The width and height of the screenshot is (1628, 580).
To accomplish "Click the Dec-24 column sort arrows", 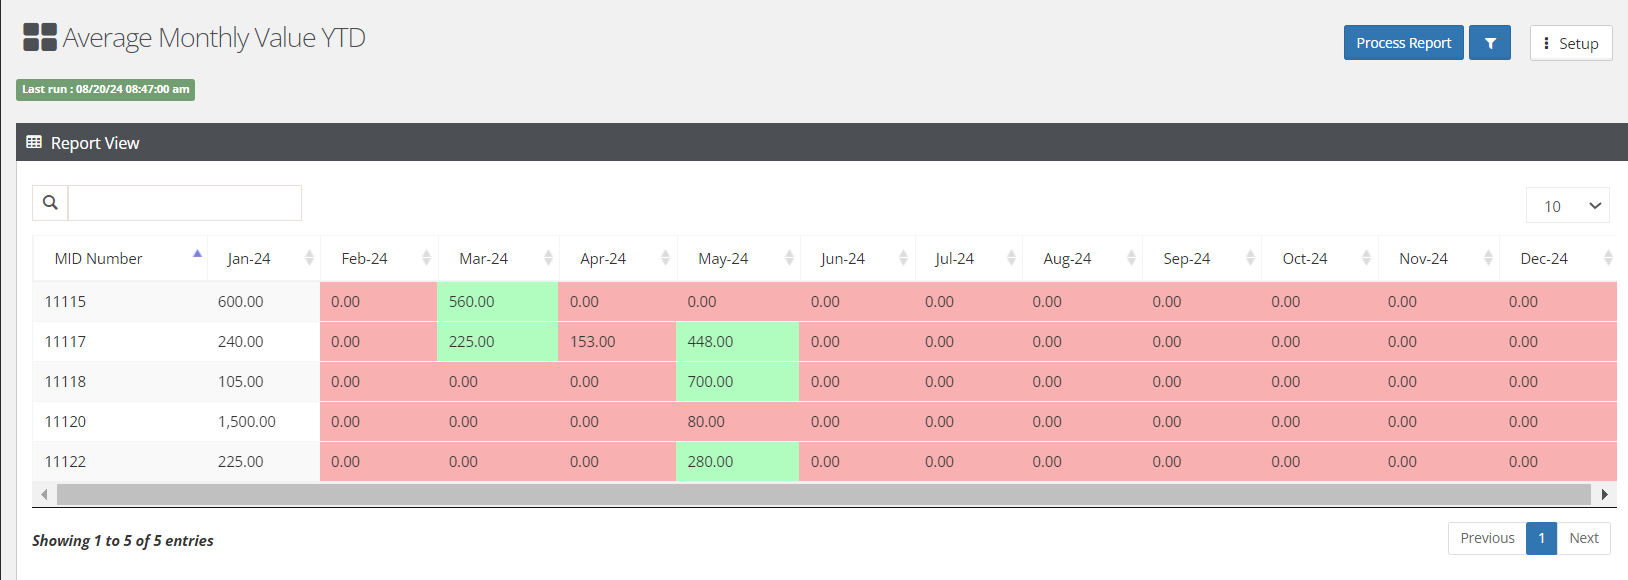I will point(1608,258).
